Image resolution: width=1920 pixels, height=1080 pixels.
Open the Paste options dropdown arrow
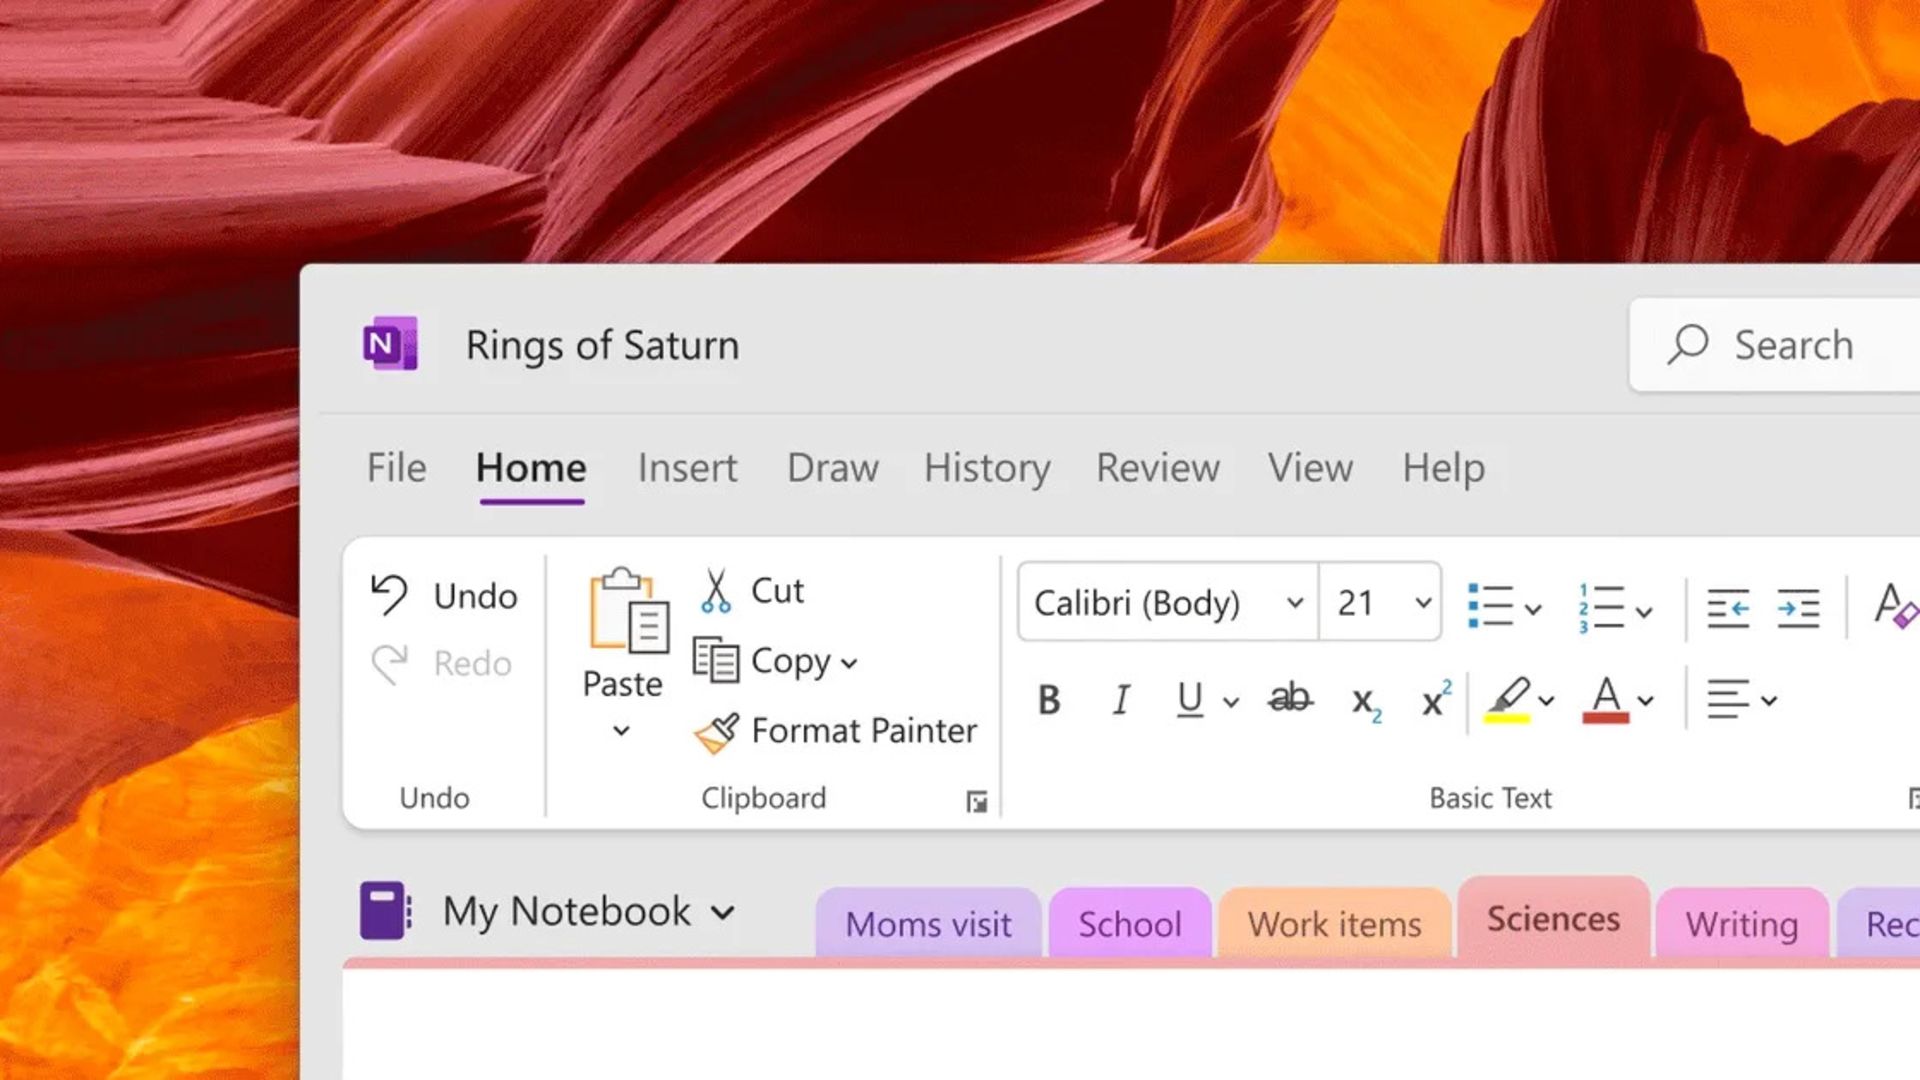point(622,730)
